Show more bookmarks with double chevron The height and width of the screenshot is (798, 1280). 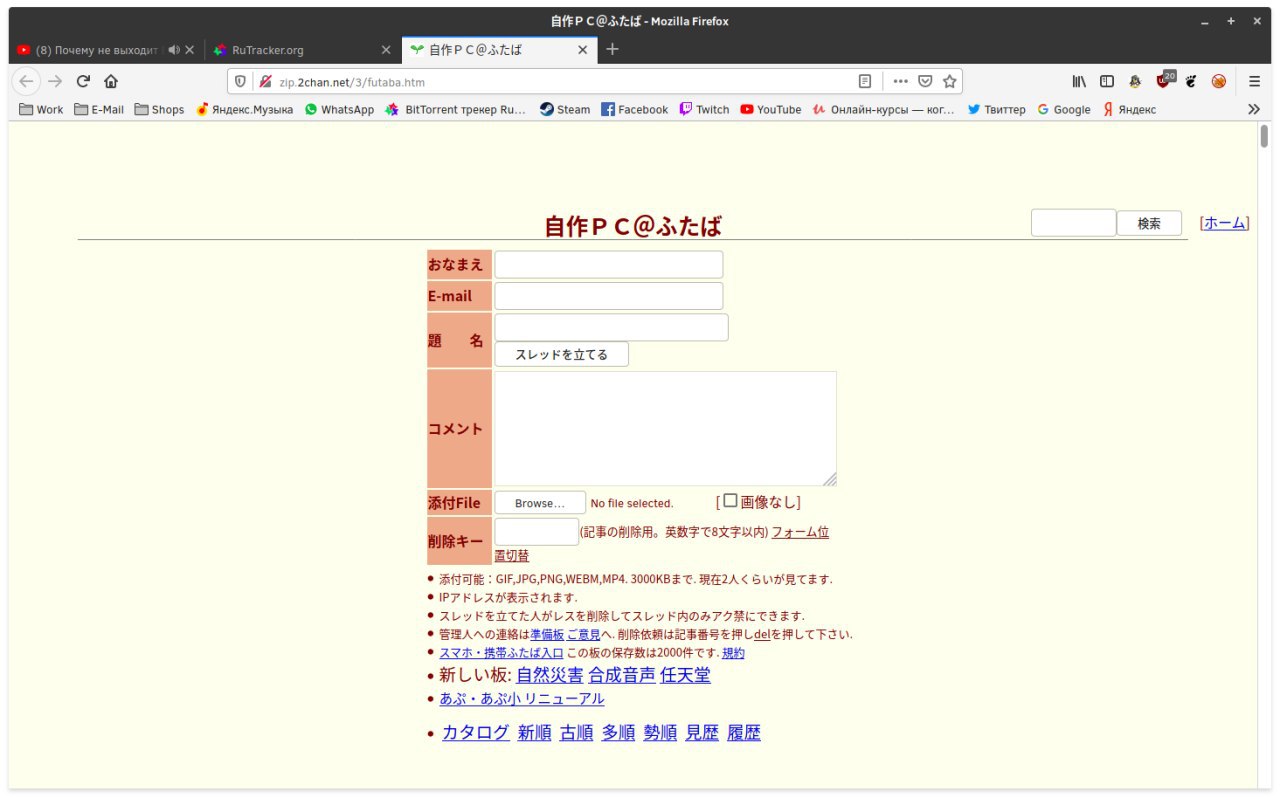[x=1254, y=109]
